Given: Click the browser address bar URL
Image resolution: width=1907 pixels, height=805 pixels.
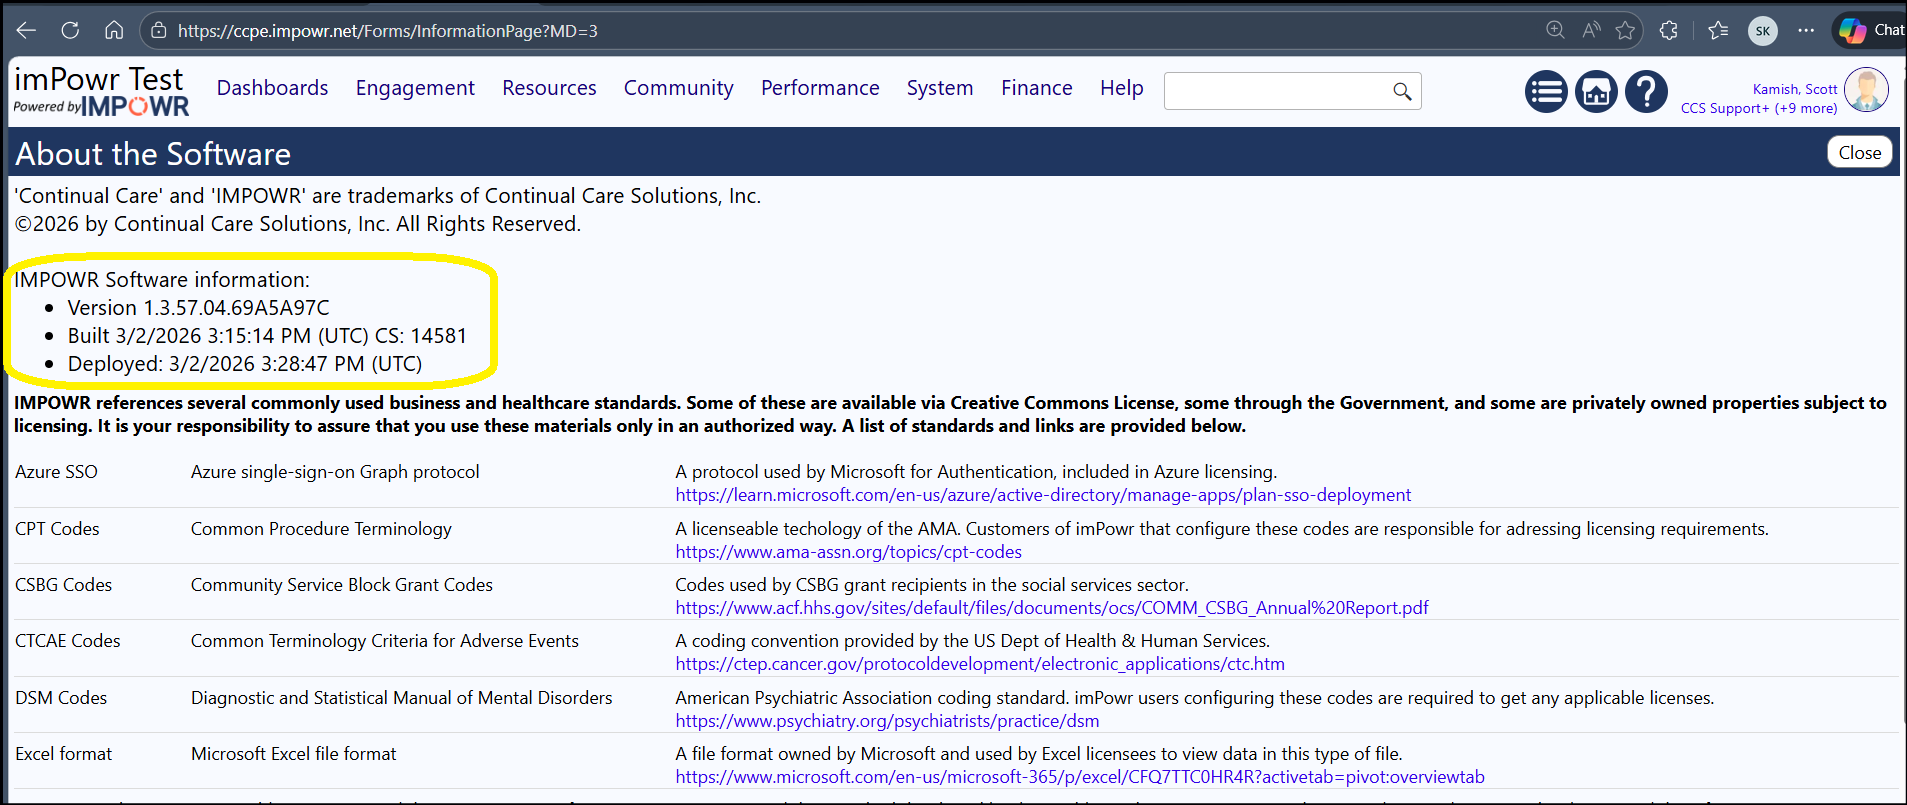Looking at the screenshot, I should (388, 31).
